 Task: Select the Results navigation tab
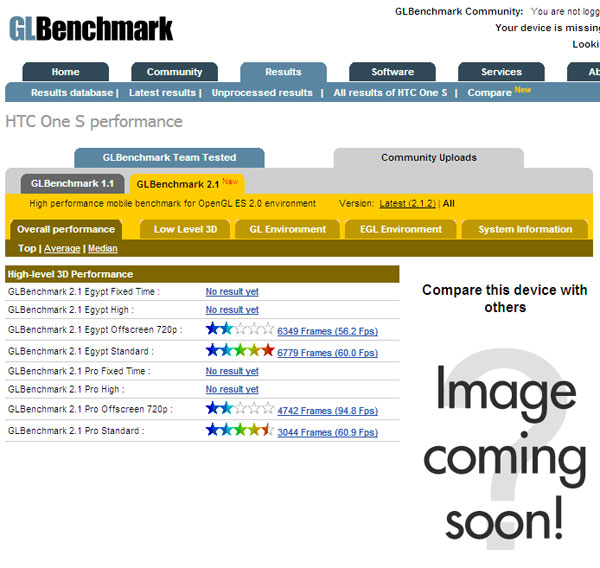click(283, 72)
